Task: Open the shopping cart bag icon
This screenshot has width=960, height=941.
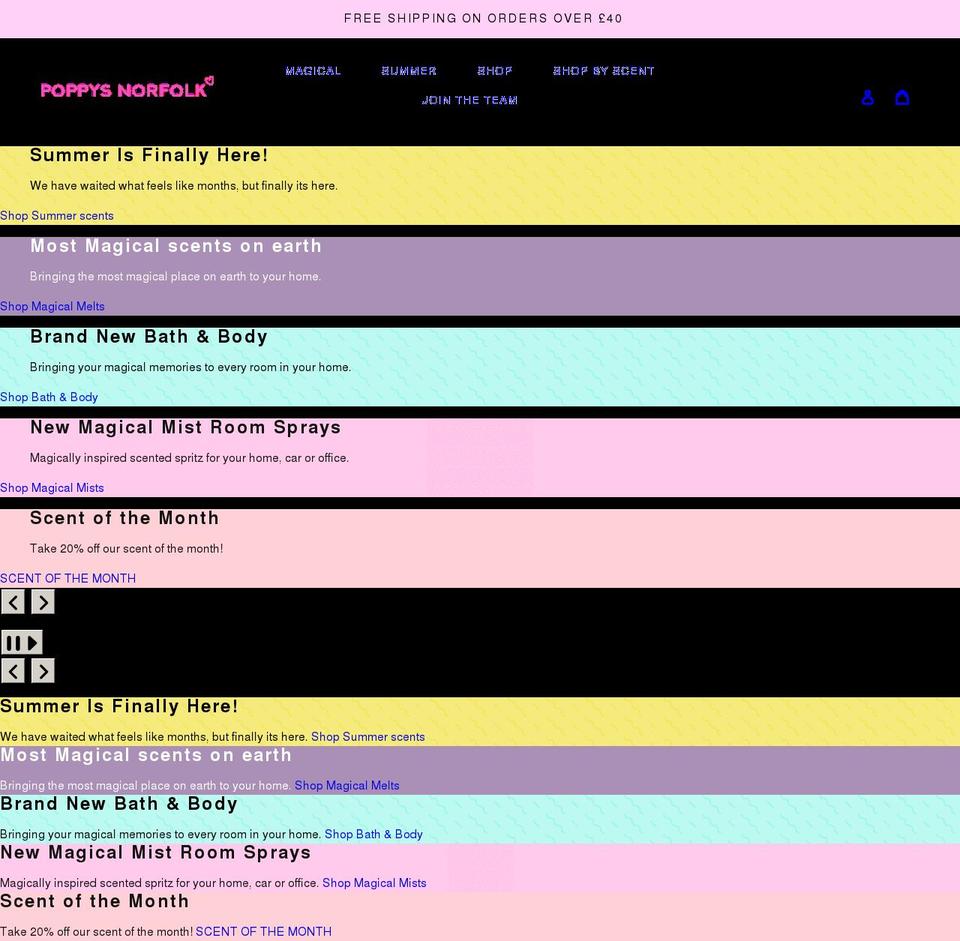Action: pos(902,97)
